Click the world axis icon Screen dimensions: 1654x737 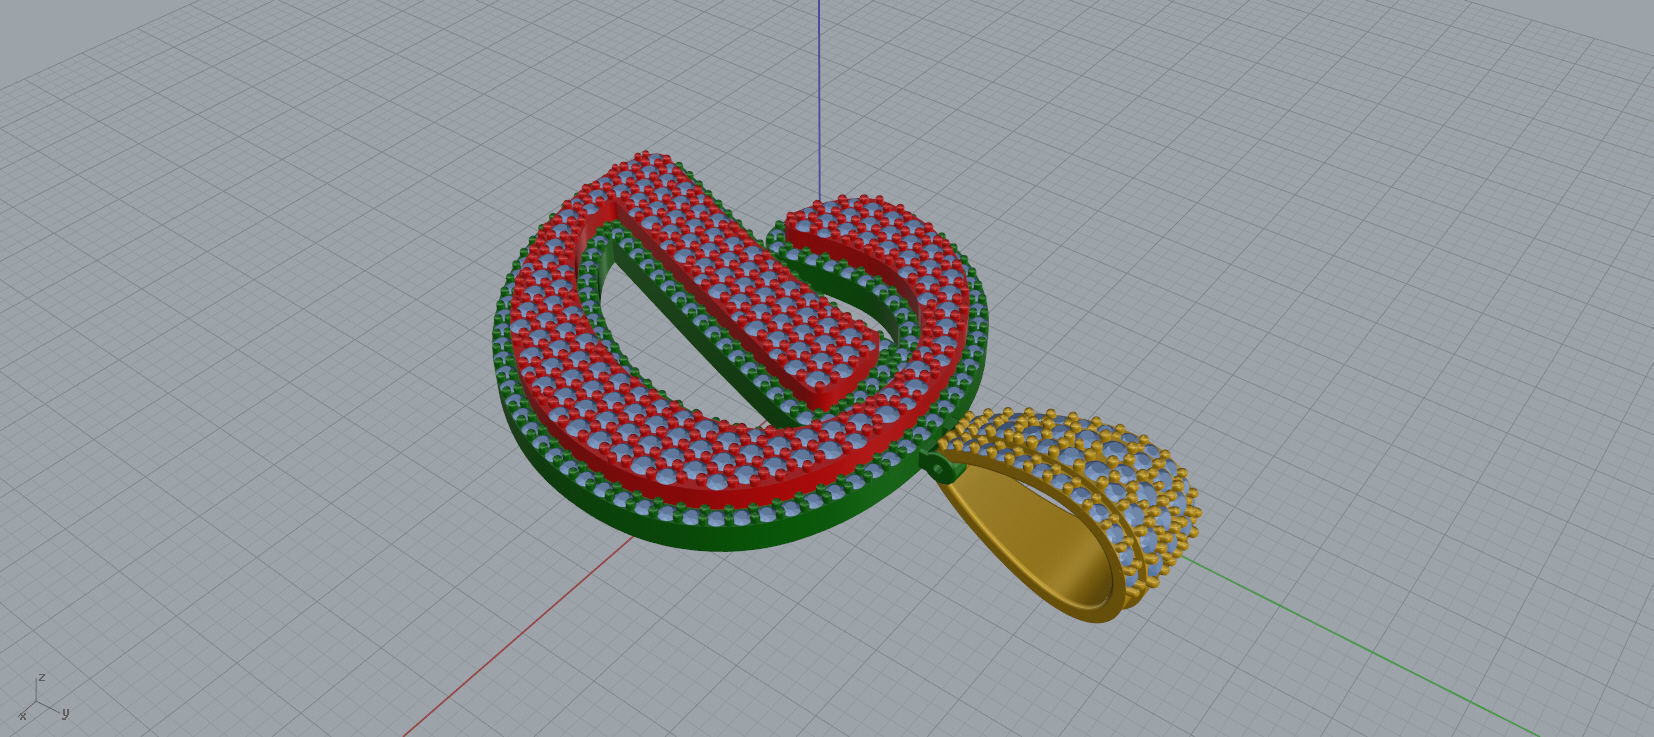coord(43,699)
